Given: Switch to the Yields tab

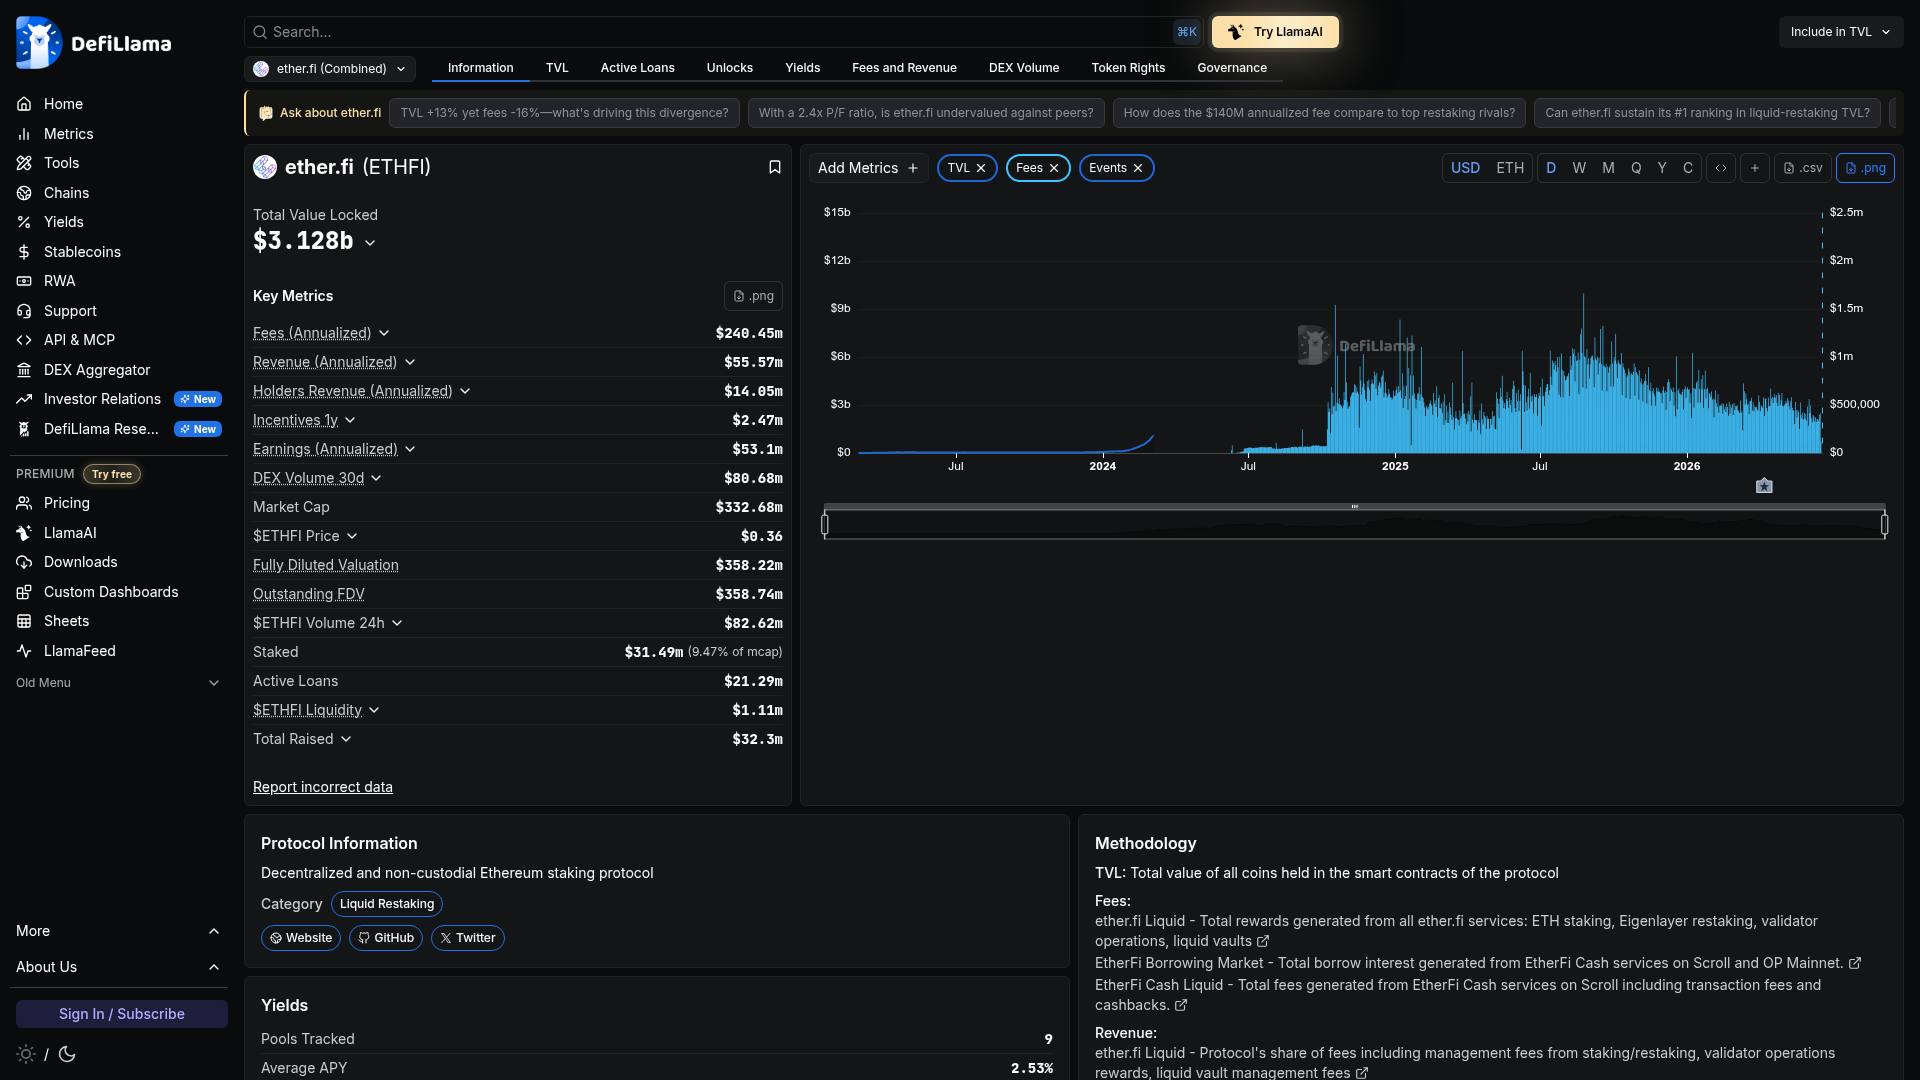Looking at the screenshot, I should coord(802,68).
